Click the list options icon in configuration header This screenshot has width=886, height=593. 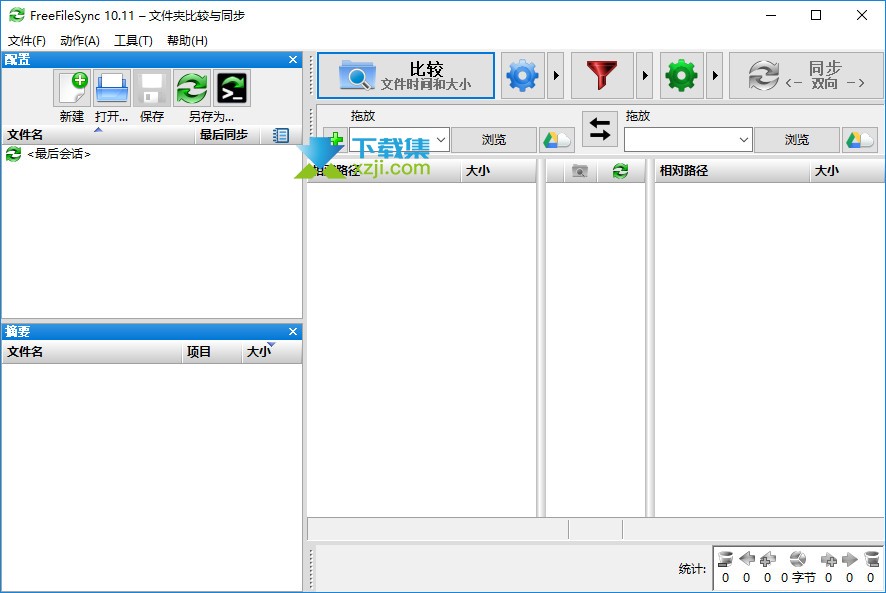point(280,135)
